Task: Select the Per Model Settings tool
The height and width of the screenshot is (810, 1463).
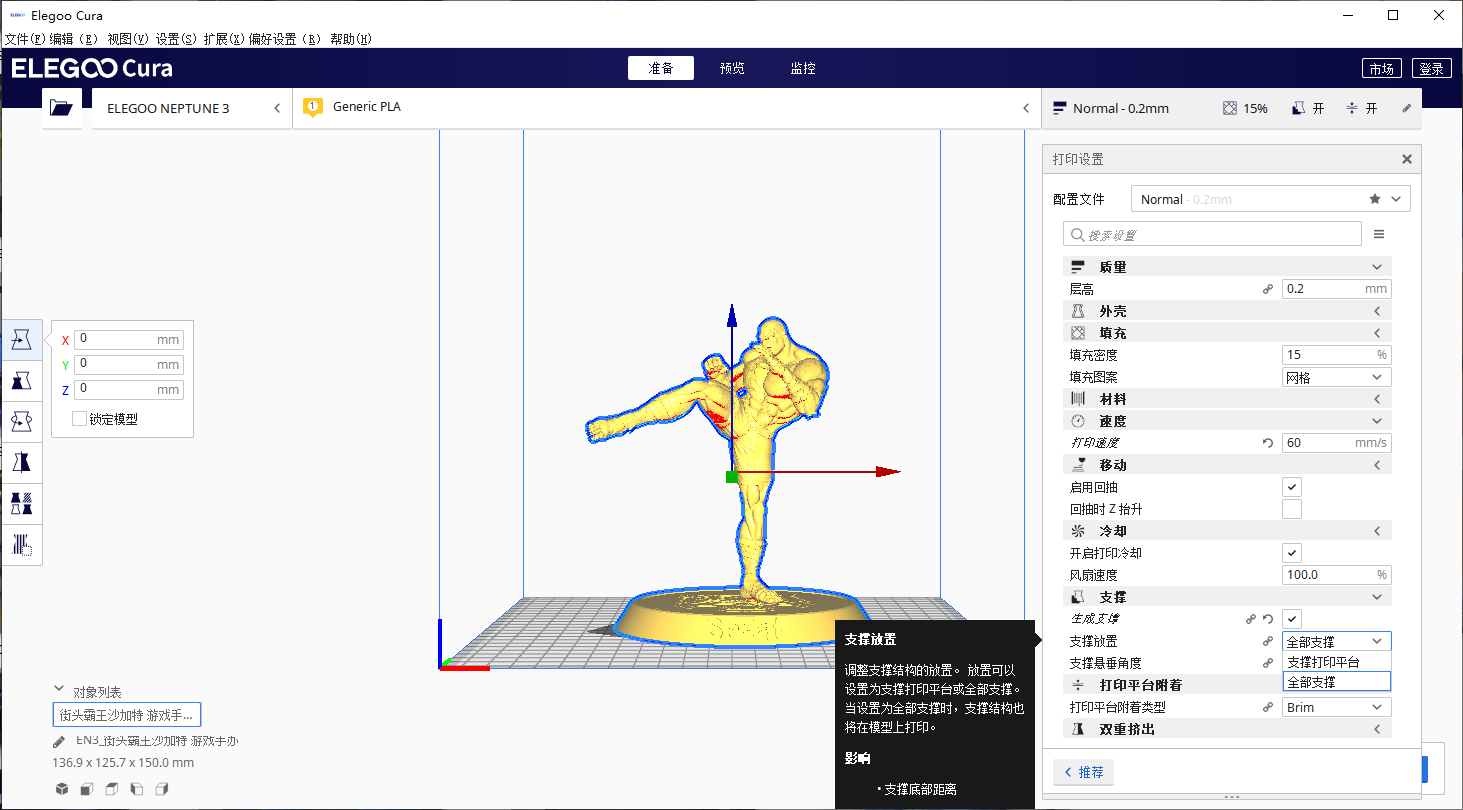Action: (22, 504)
